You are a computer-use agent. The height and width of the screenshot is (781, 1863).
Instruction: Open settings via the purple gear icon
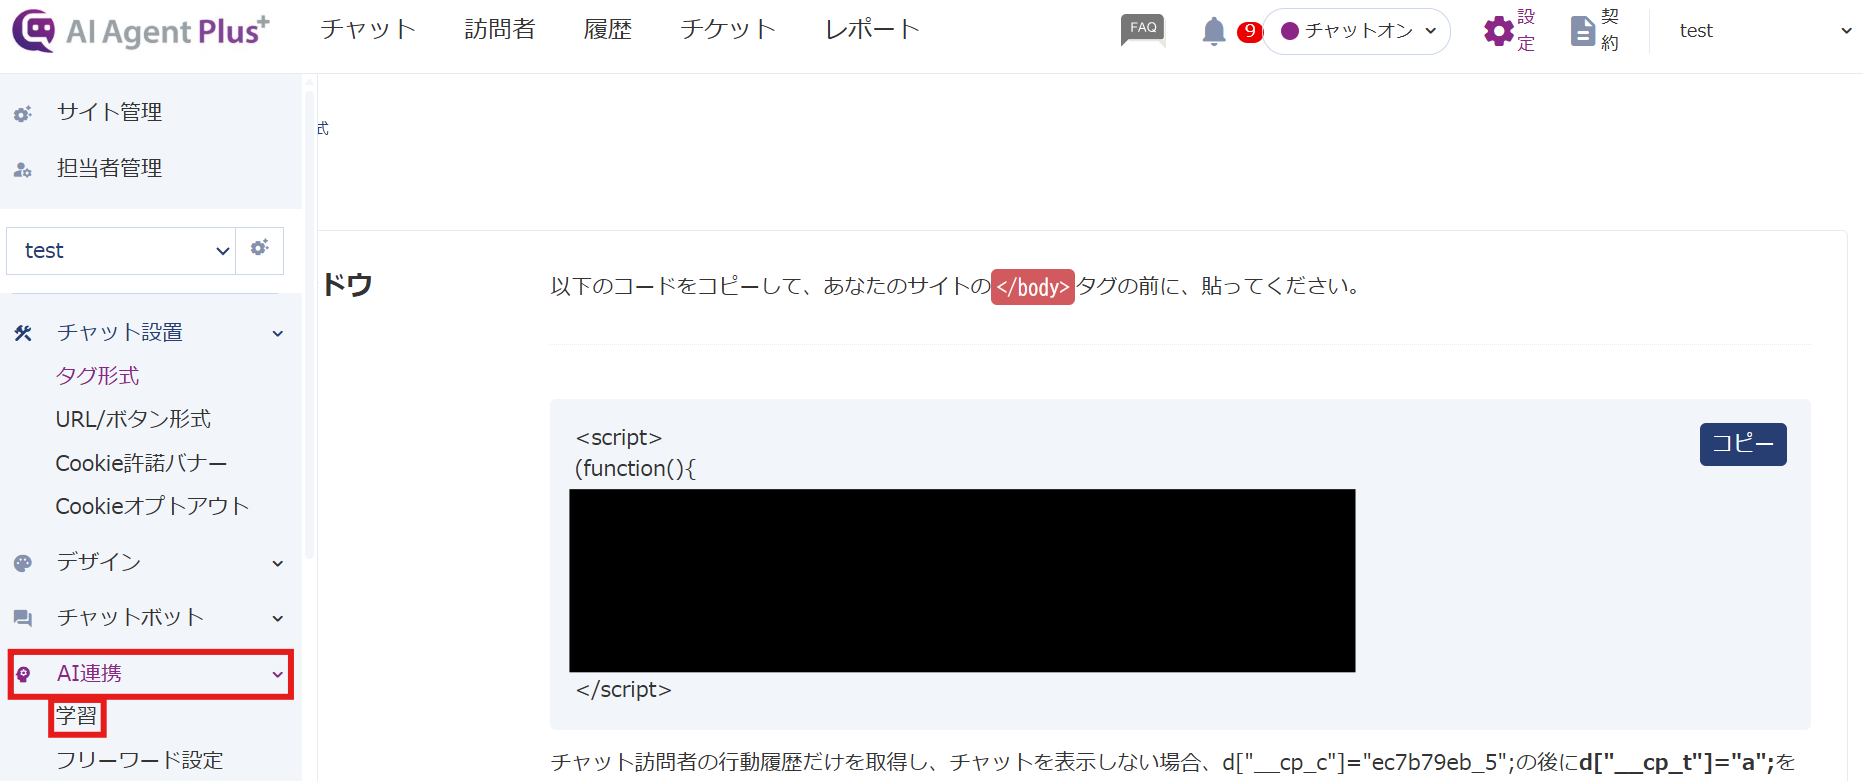coord(1498,31)
